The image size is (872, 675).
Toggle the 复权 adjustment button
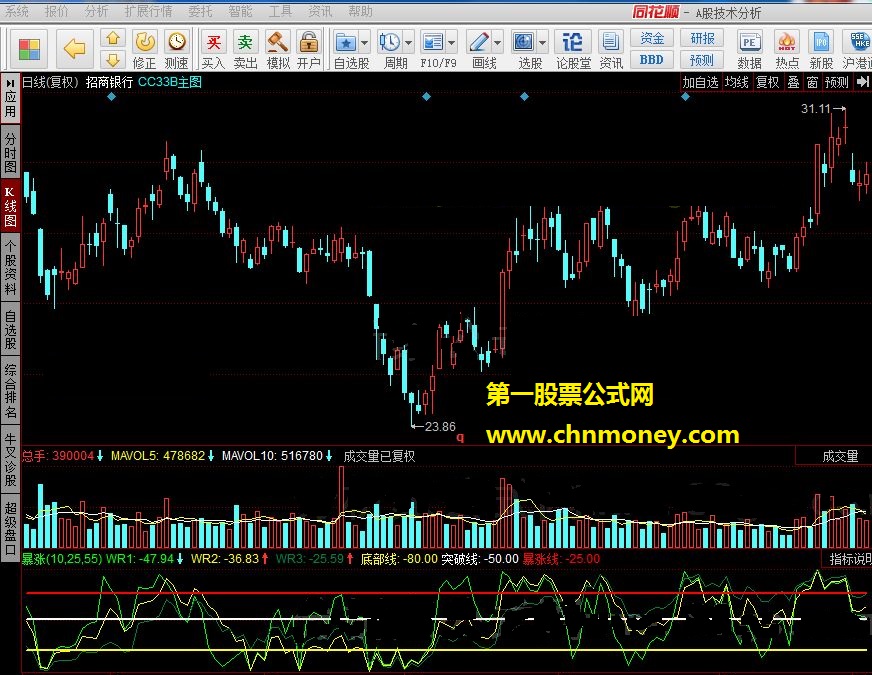point(767,82)
